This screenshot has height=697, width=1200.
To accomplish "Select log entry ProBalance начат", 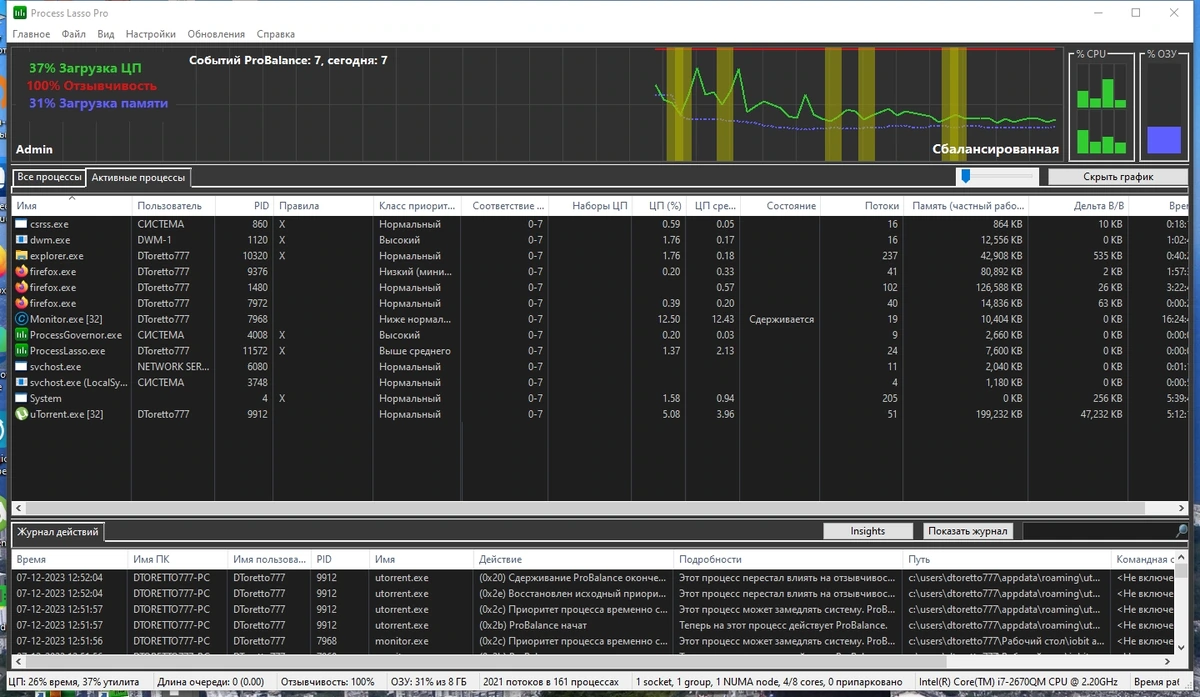I will point(533,625).
